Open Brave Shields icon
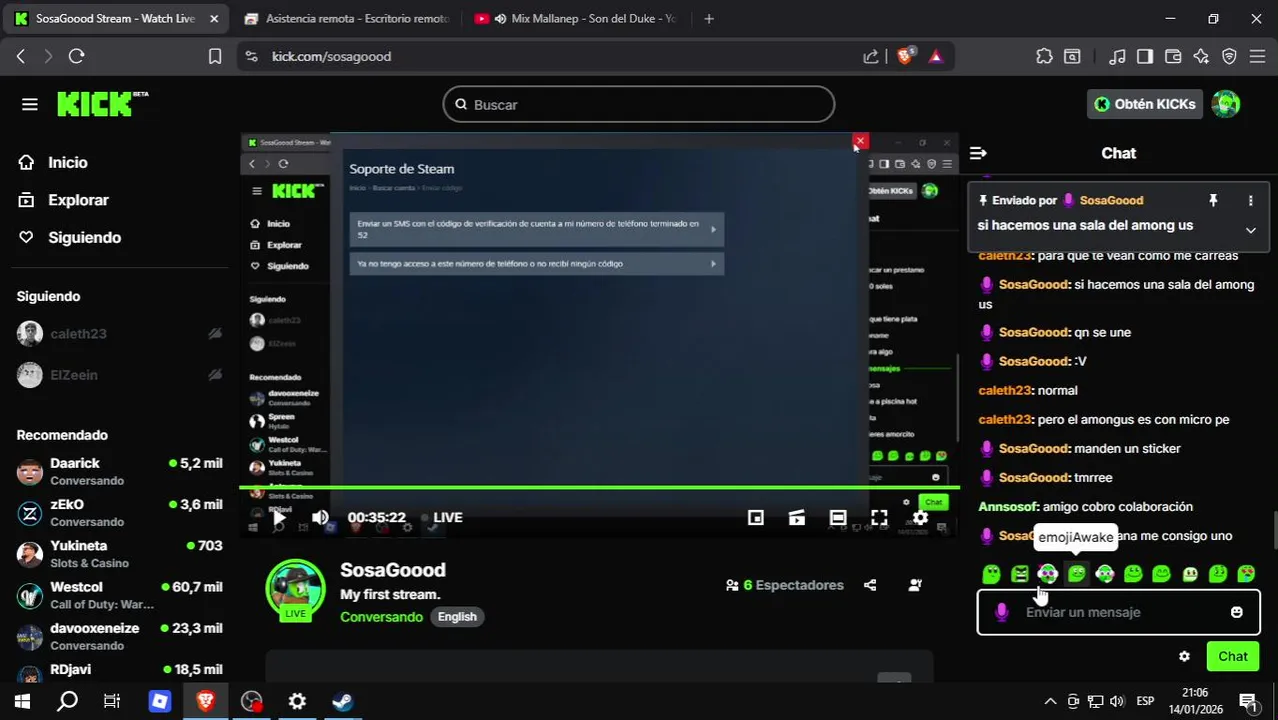Viewport: 1278px width, 720px height. tap(905, 56)
